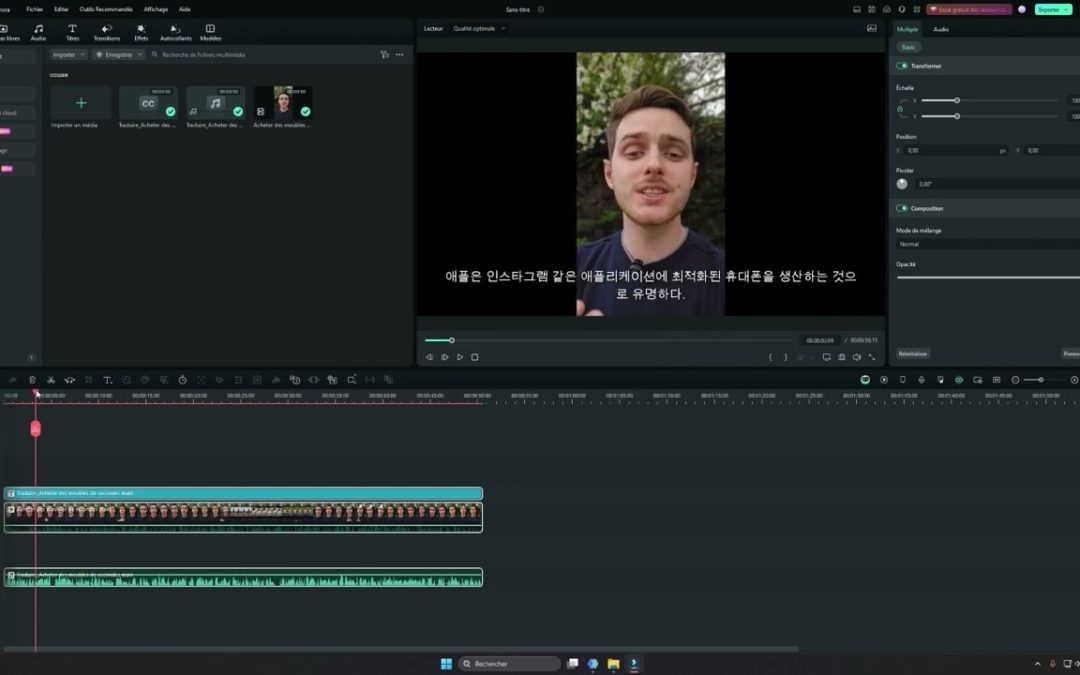The image size is (1080, 675).
Task: Click the Importer un média plus tile
Action: pyautogui.click(x=81, y=103)
